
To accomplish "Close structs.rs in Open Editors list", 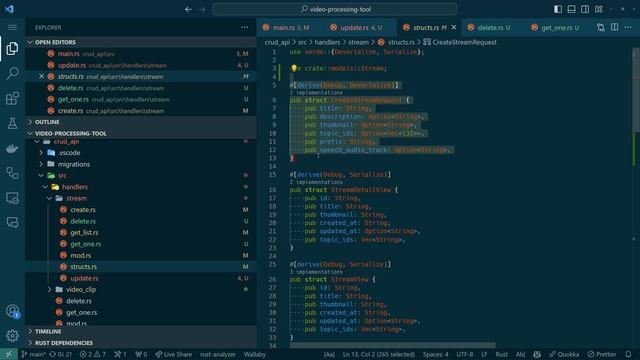I will [x=41, y=76].
